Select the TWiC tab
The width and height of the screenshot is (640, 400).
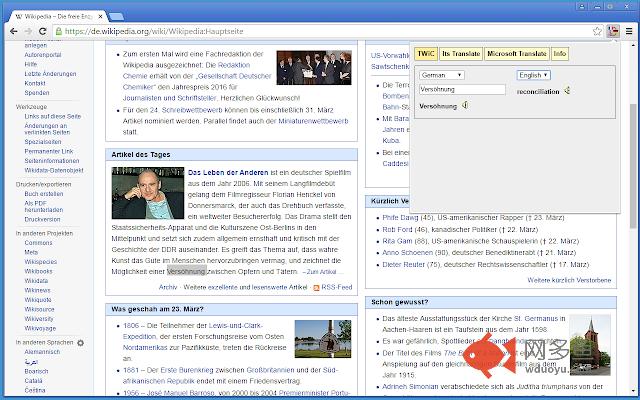427,53
